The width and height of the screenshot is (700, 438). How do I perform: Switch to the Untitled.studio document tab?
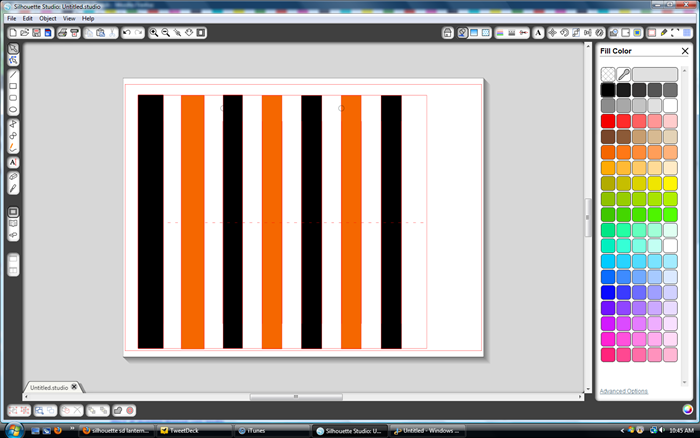point(49,387)
